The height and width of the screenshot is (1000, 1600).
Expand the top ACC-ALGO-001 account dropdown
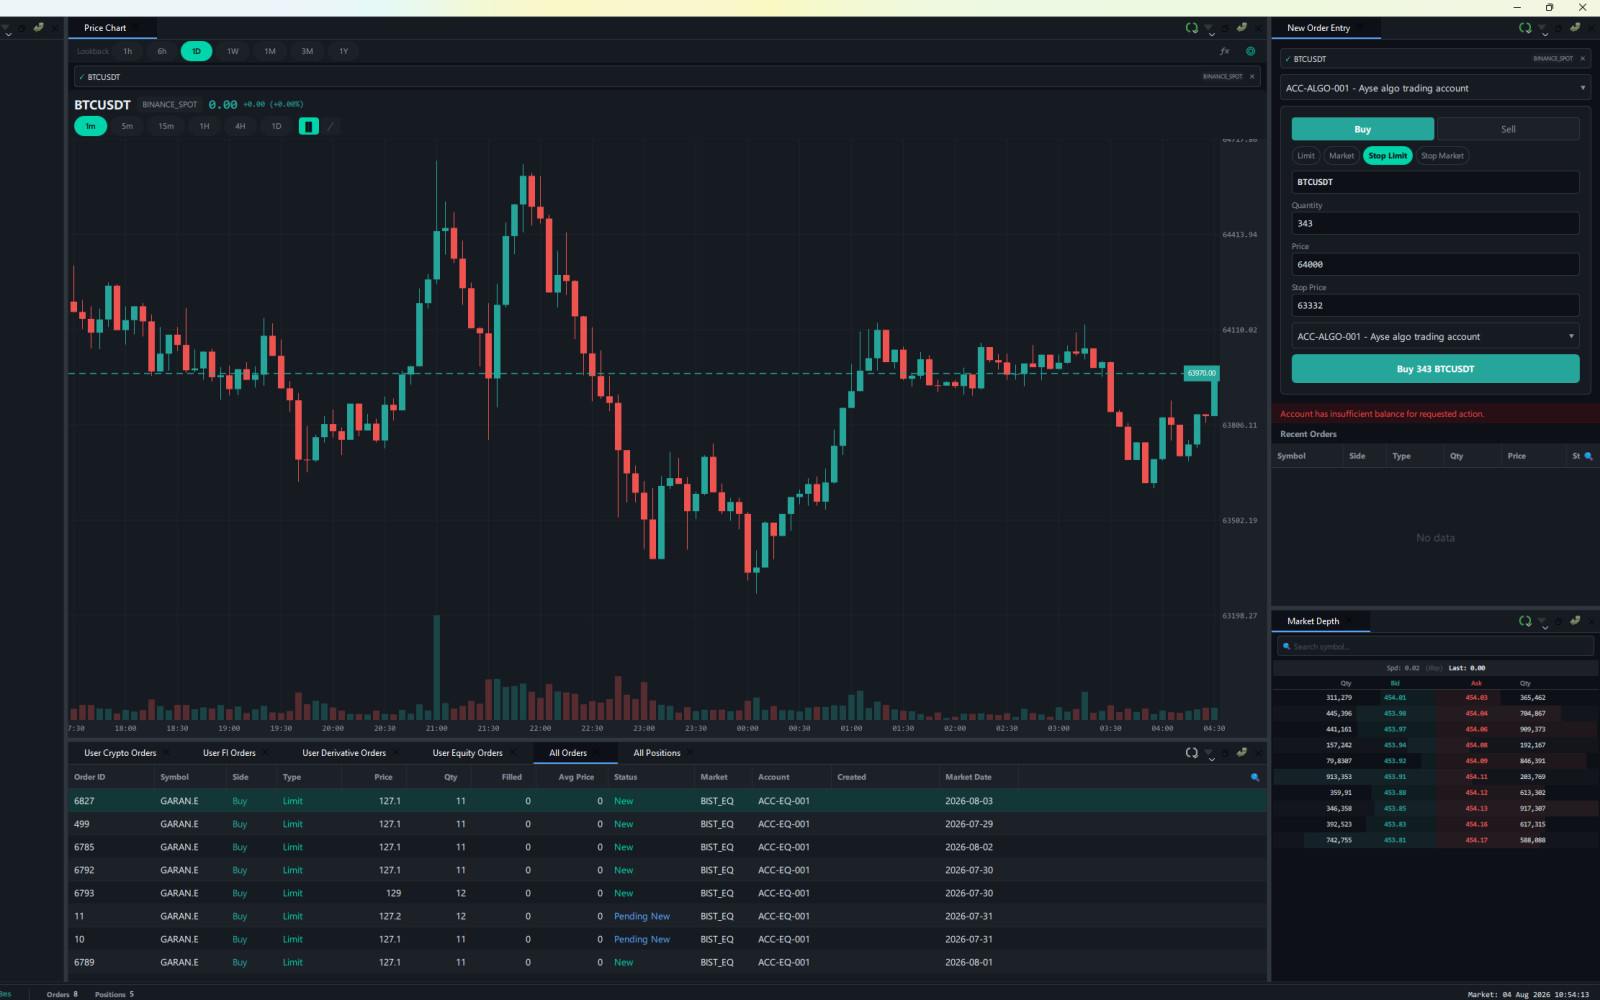[1435, 88]
